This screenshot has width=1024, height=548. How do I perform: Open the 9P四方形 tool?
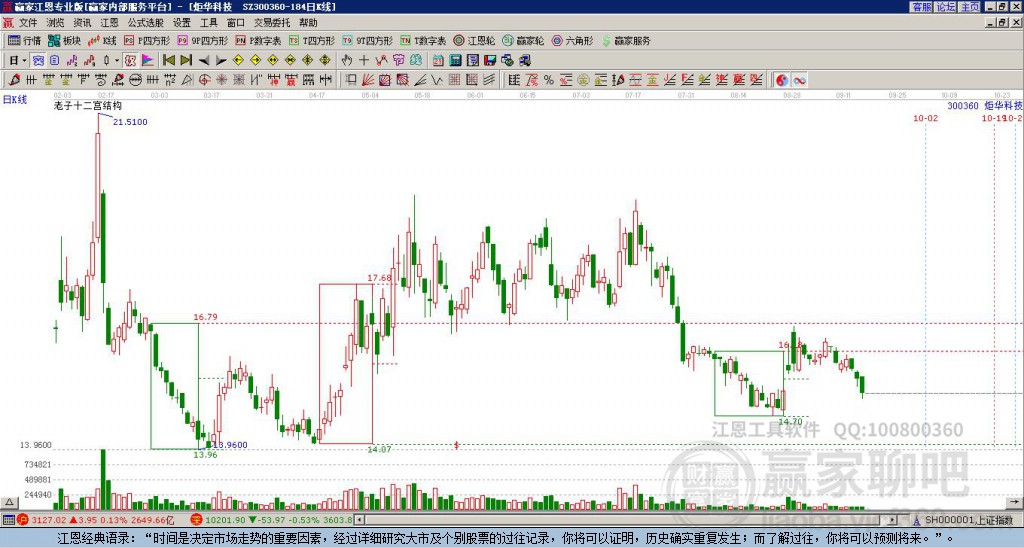pos(202,40)
